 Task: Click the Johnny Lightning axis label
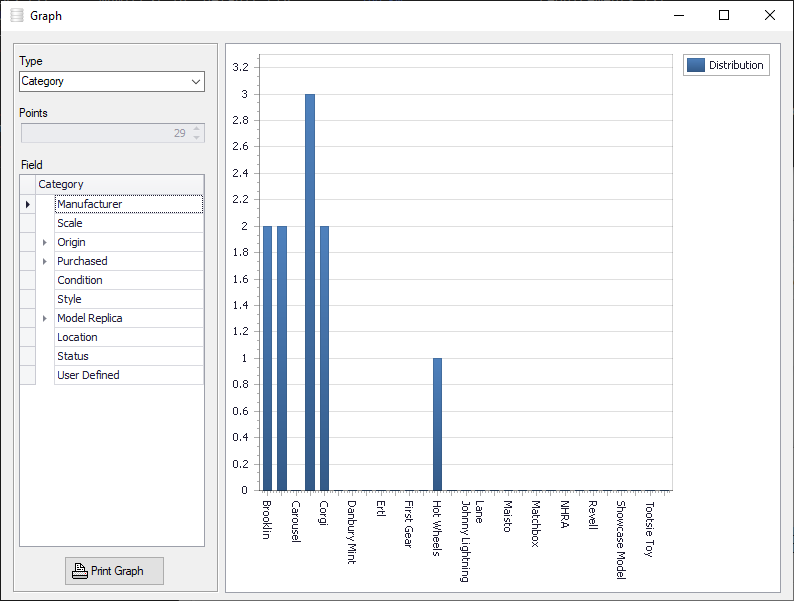(x=465, y=541)
